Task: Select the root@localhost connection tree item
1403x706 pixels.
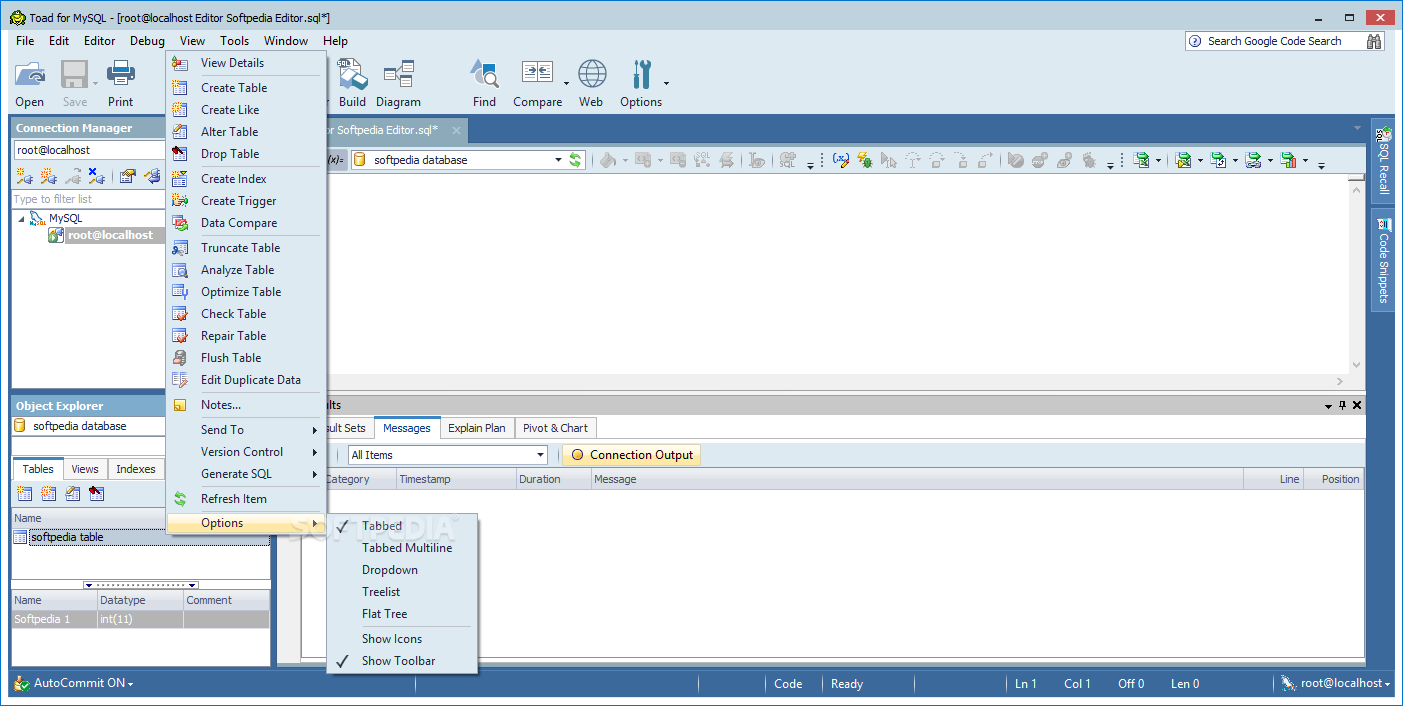Action: 110,235
